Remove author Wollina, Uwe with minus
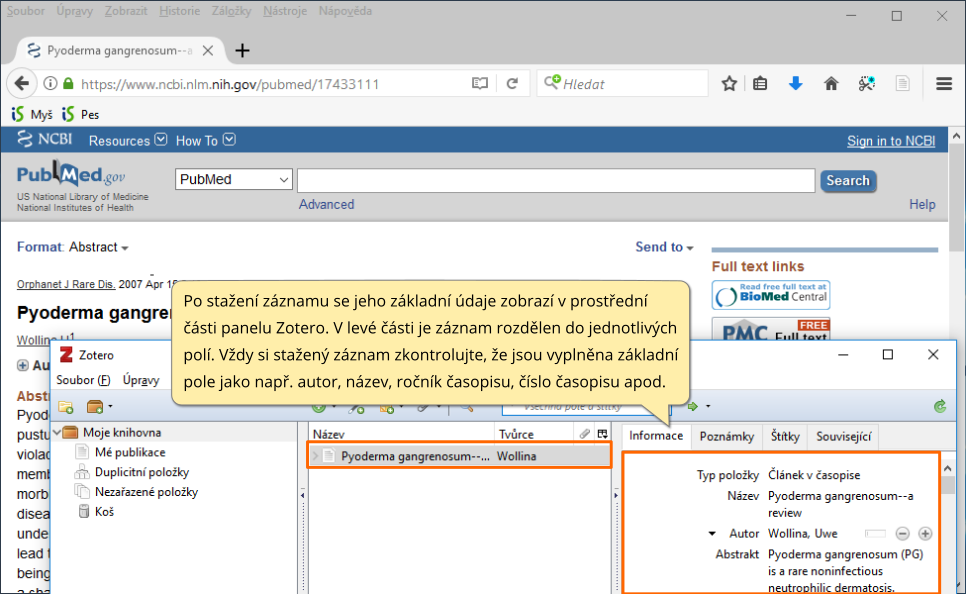The image size is (966, 594). (x=903, y=534)
